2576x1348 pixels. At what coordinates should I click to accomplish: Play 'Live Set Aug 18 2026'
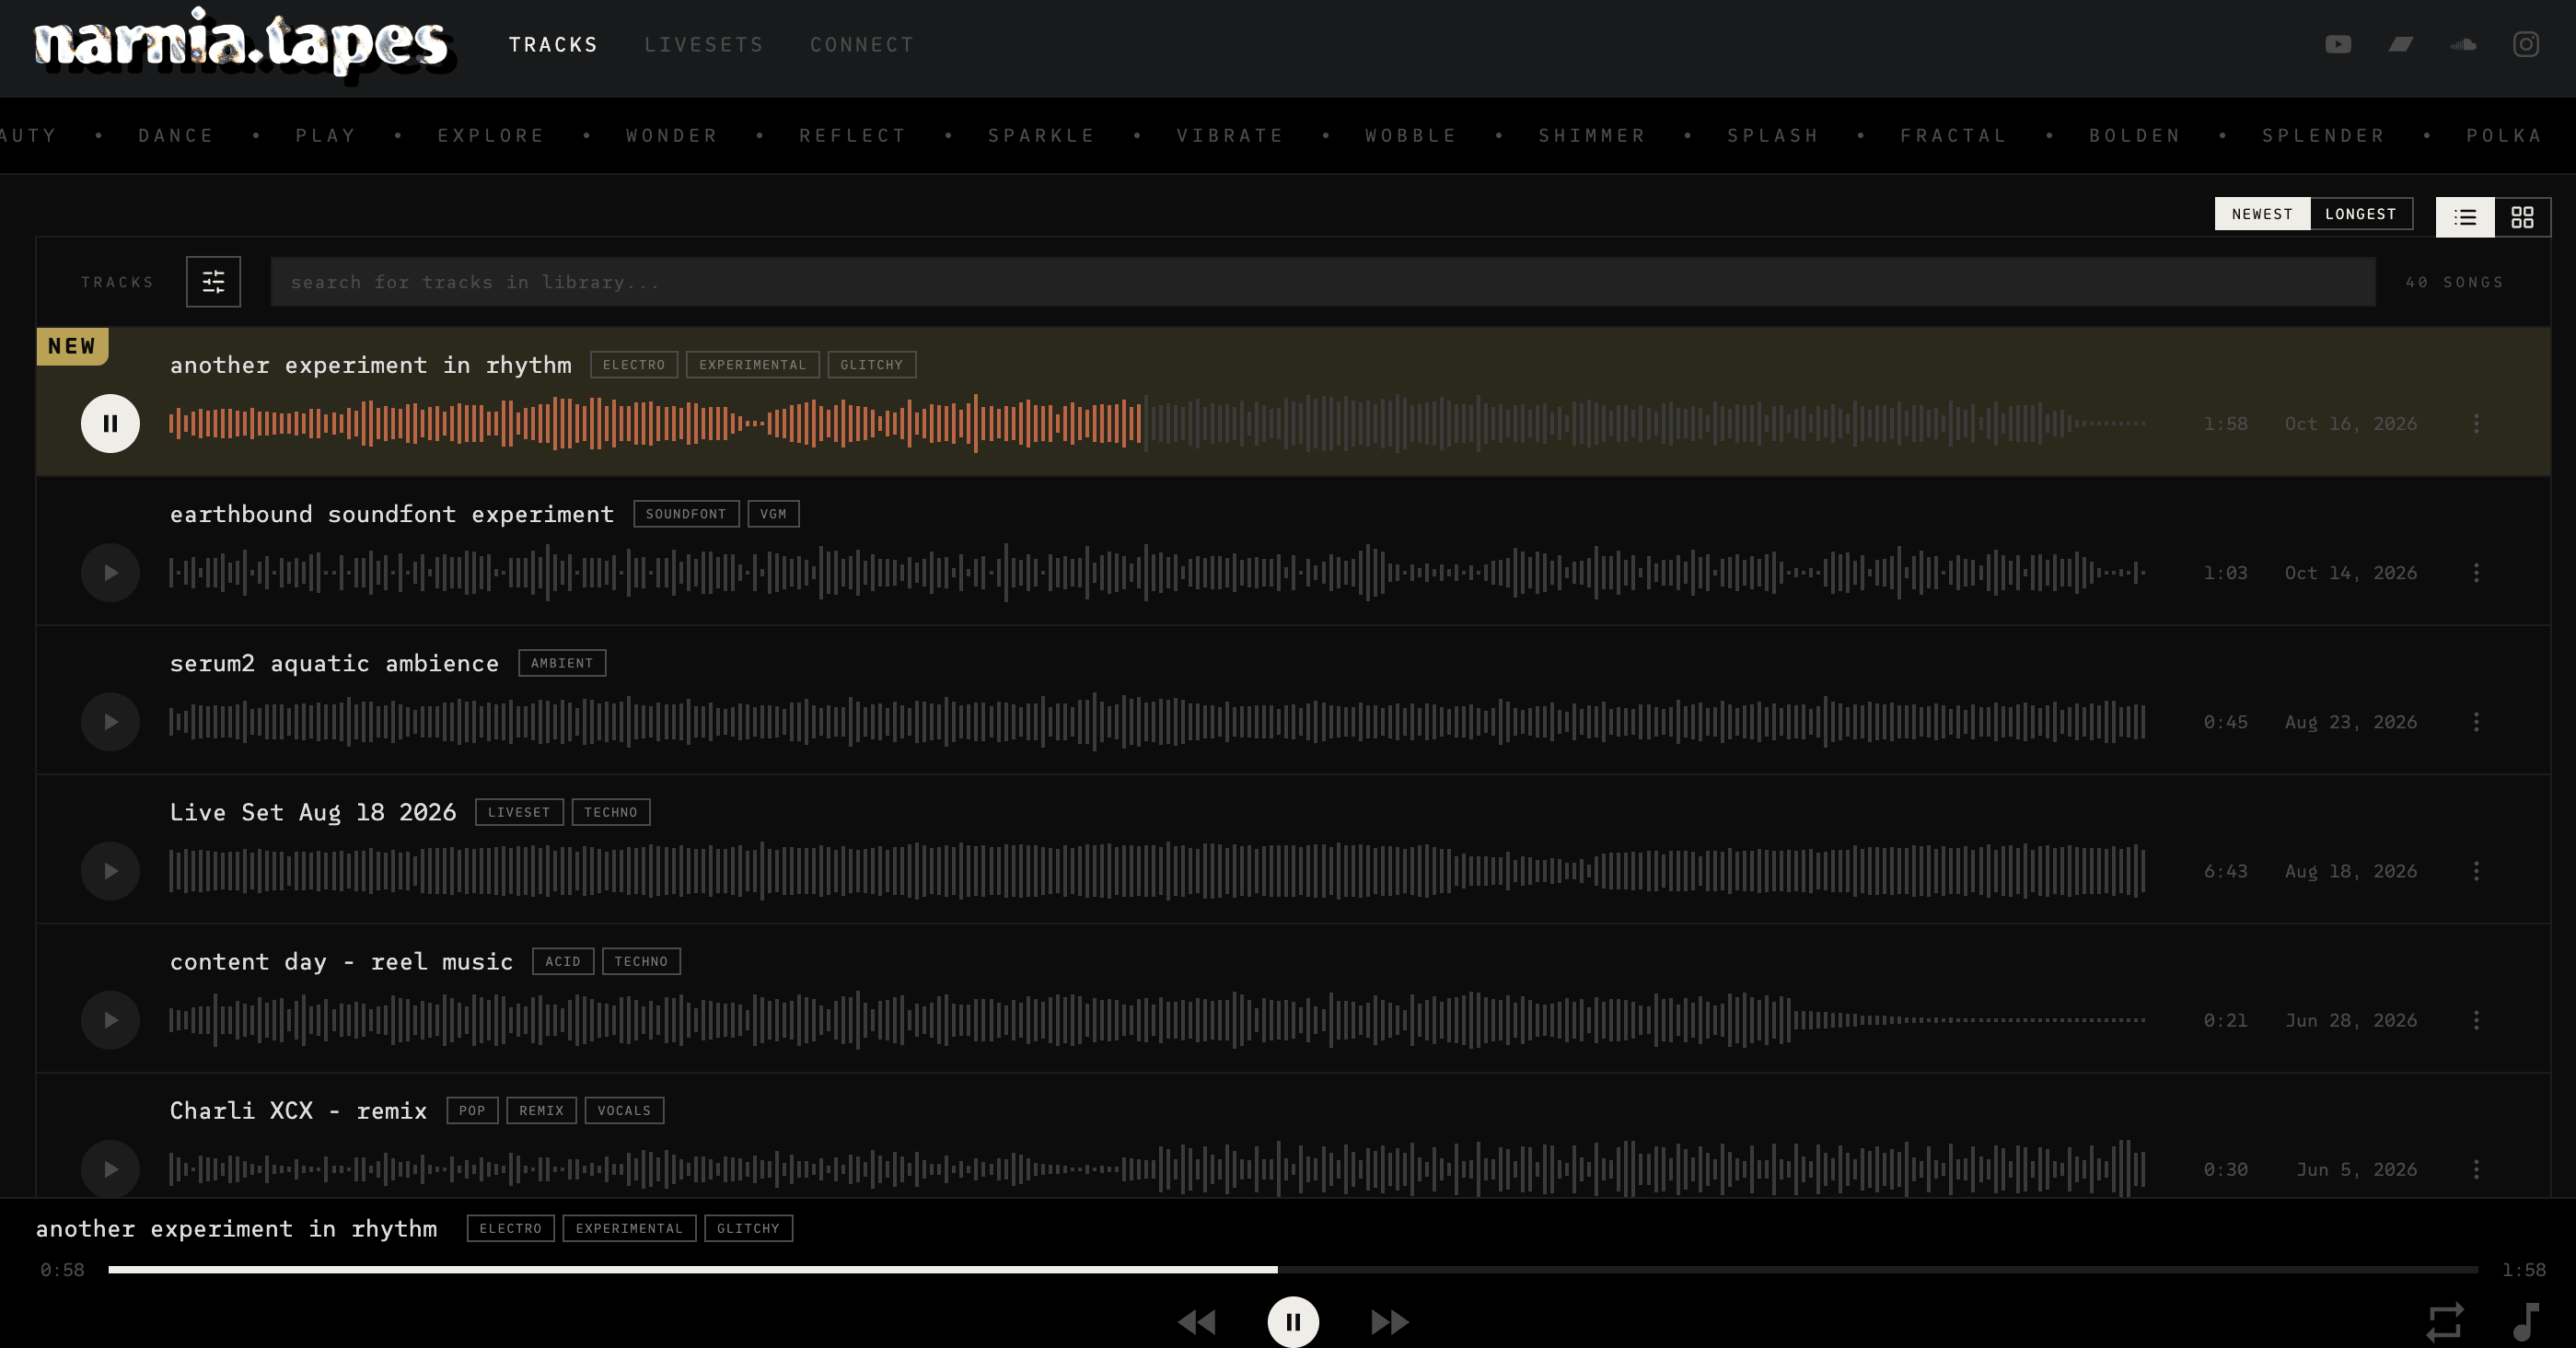[x=110, y=870]
